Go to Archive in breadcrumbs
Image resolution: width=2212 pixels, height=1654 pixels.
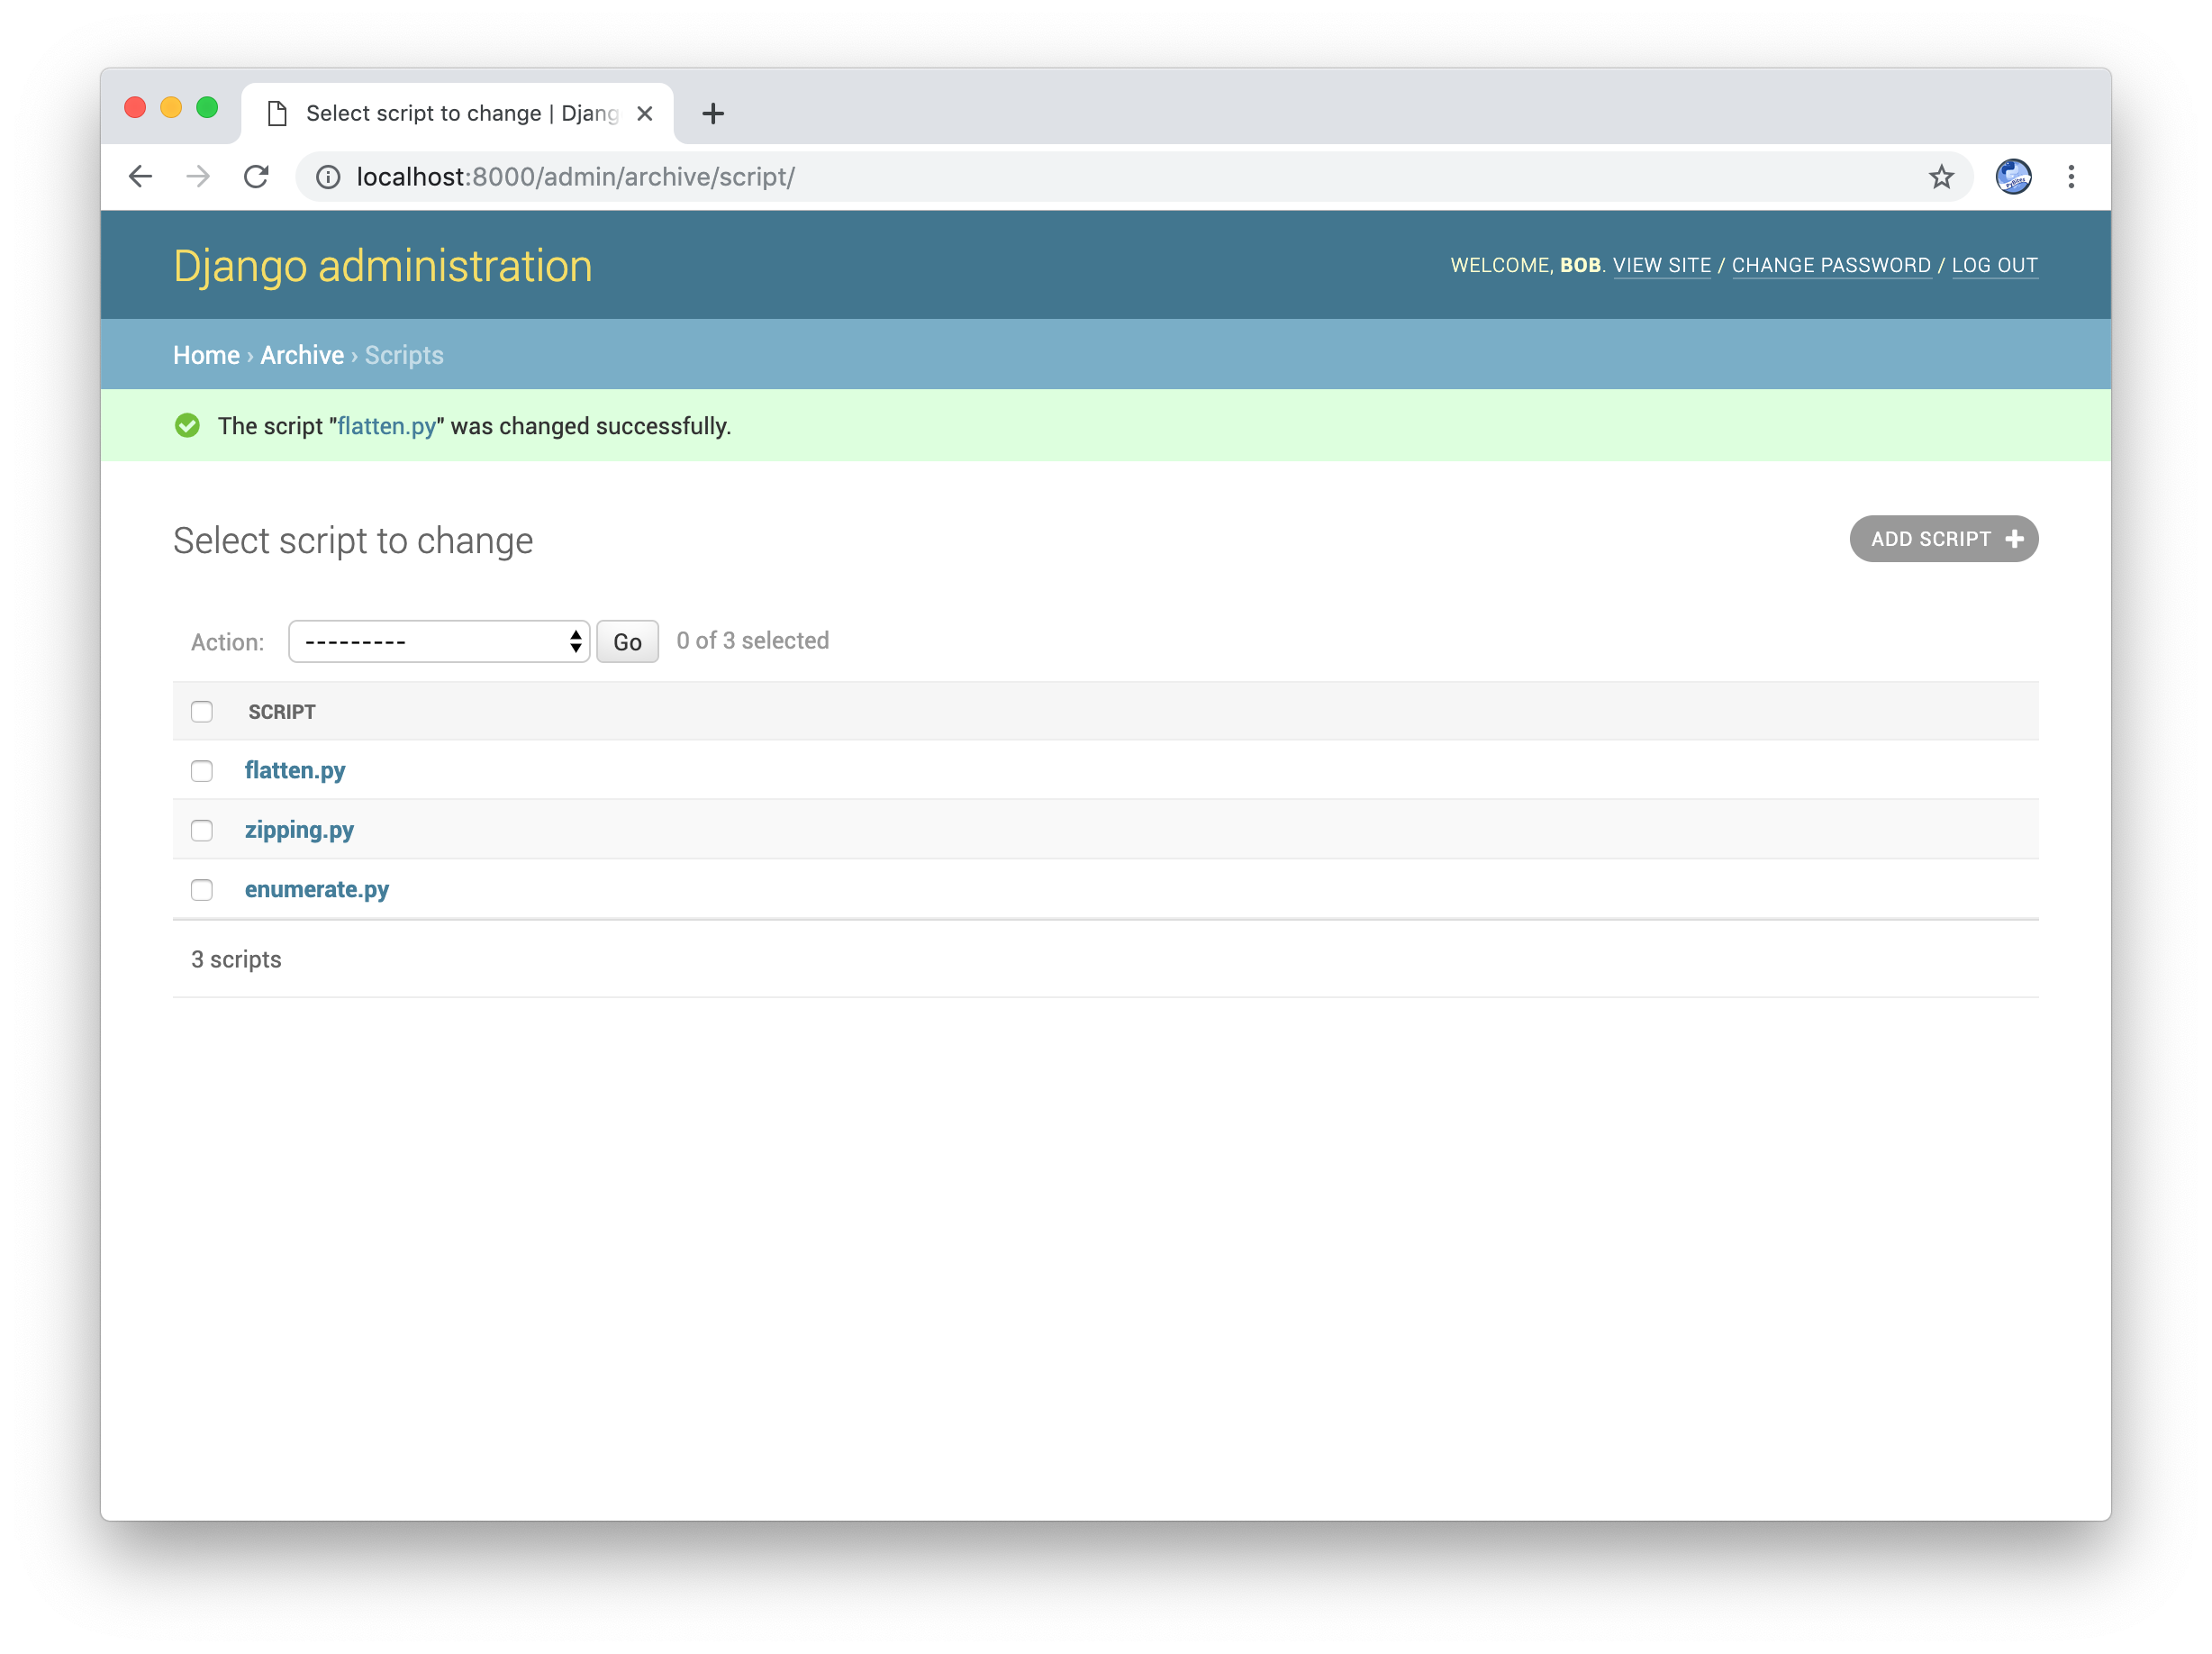point(301,355)
